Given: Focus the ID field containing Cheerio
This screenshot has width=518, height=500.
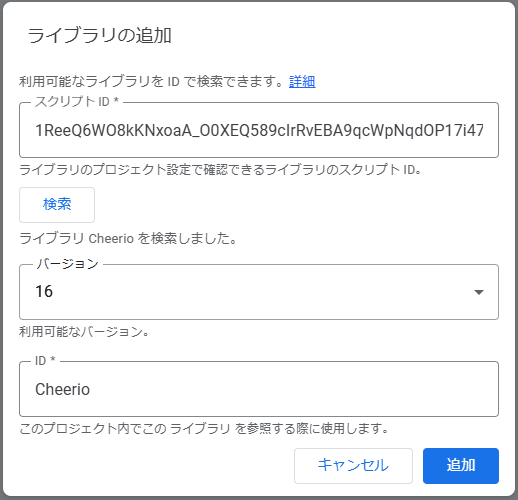Looking at the screenshot, I should point(259,389).
